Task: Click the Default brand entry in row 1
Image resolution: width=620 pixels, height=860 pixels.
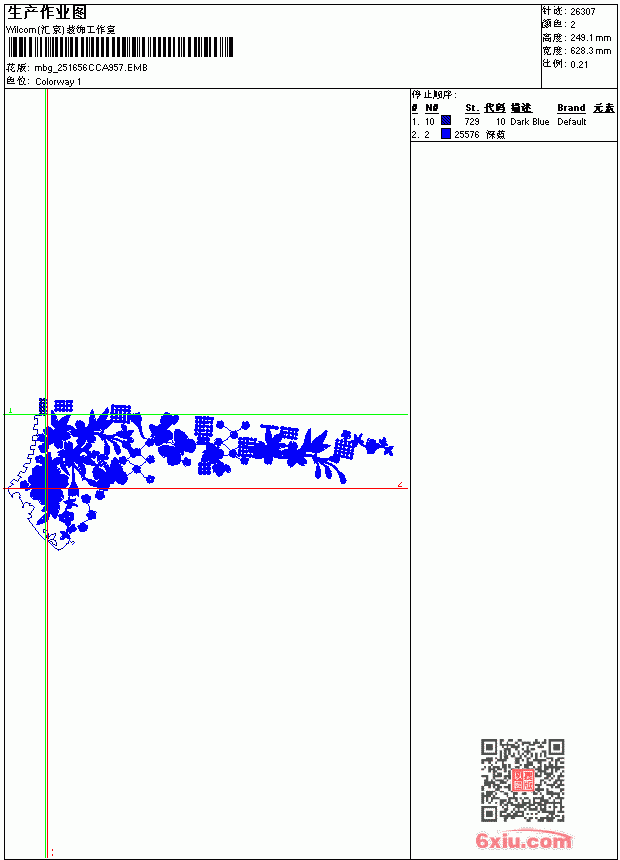Action: pos(572,121)
